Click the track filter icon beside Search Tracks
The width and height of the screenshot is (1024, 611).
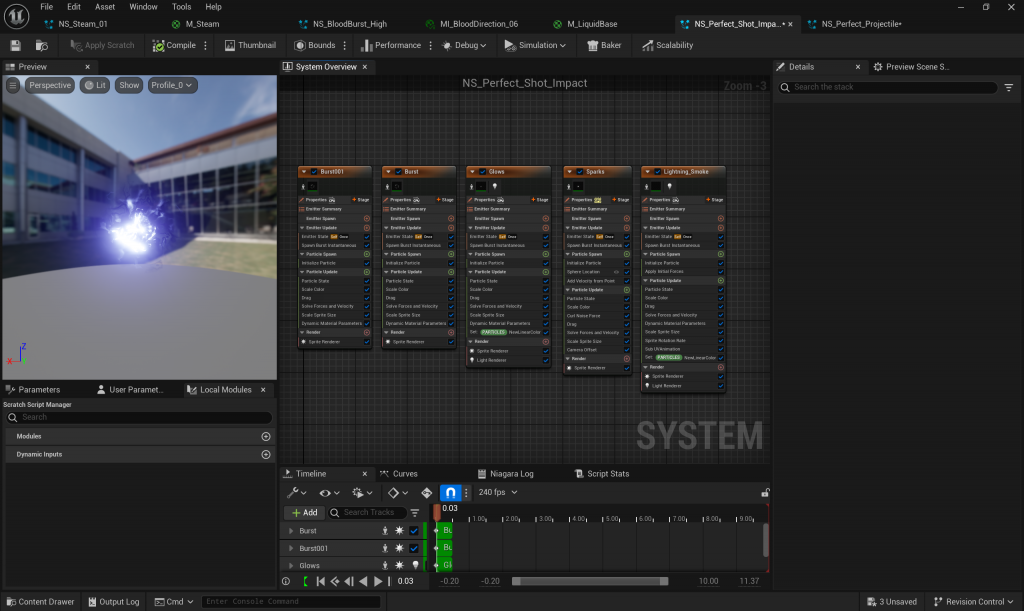415,513
